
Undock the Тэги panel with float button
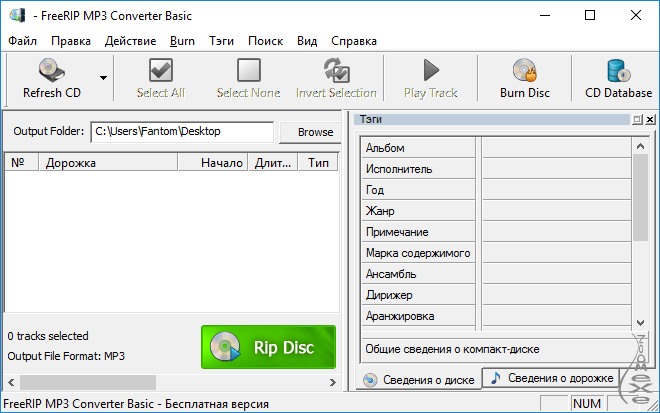(638, 120)
